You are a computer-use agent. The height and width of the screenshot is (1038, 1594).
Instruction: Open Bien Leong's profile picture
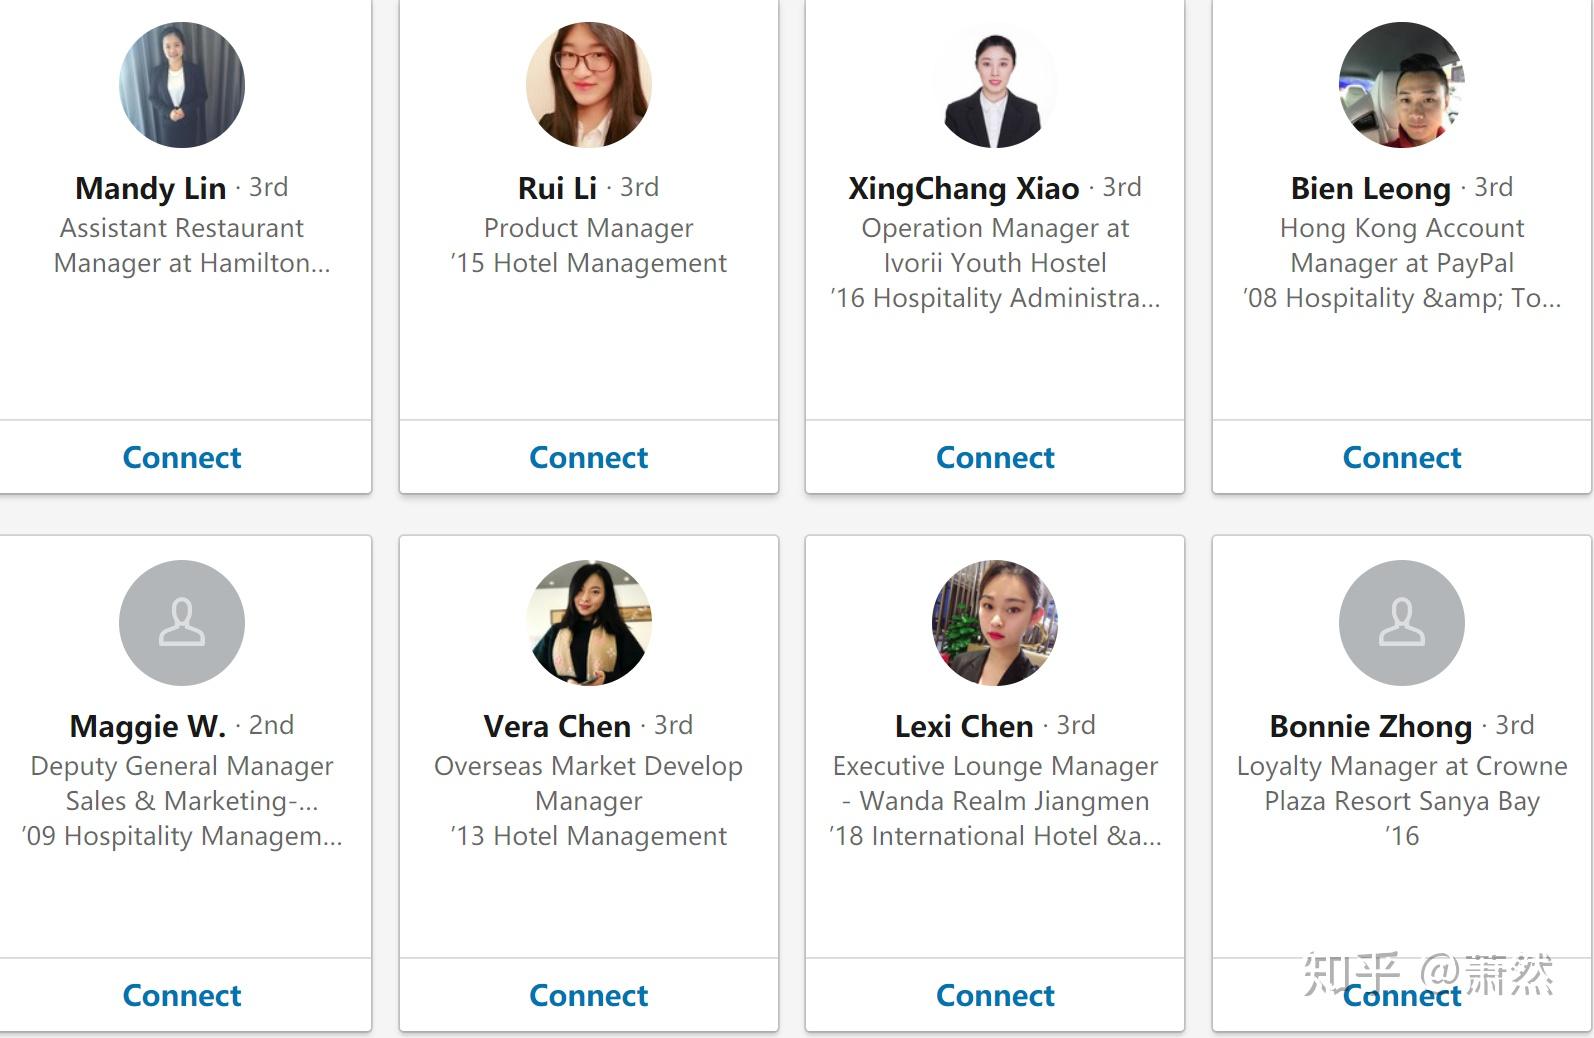tap(1401, 86)
